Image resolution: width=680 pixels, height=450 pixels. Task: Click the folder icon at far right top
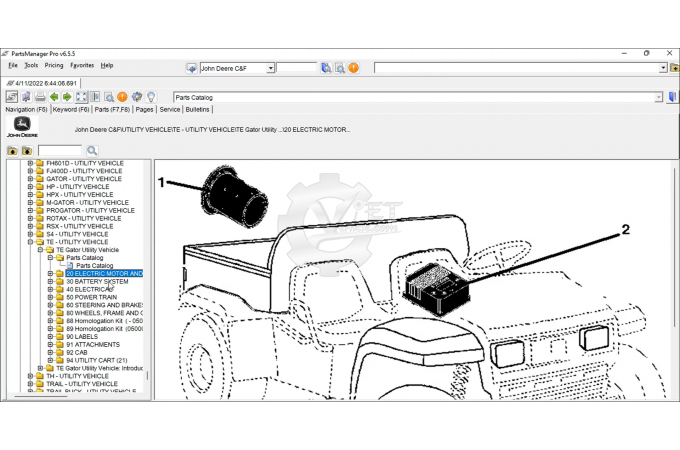coord(674,68)
